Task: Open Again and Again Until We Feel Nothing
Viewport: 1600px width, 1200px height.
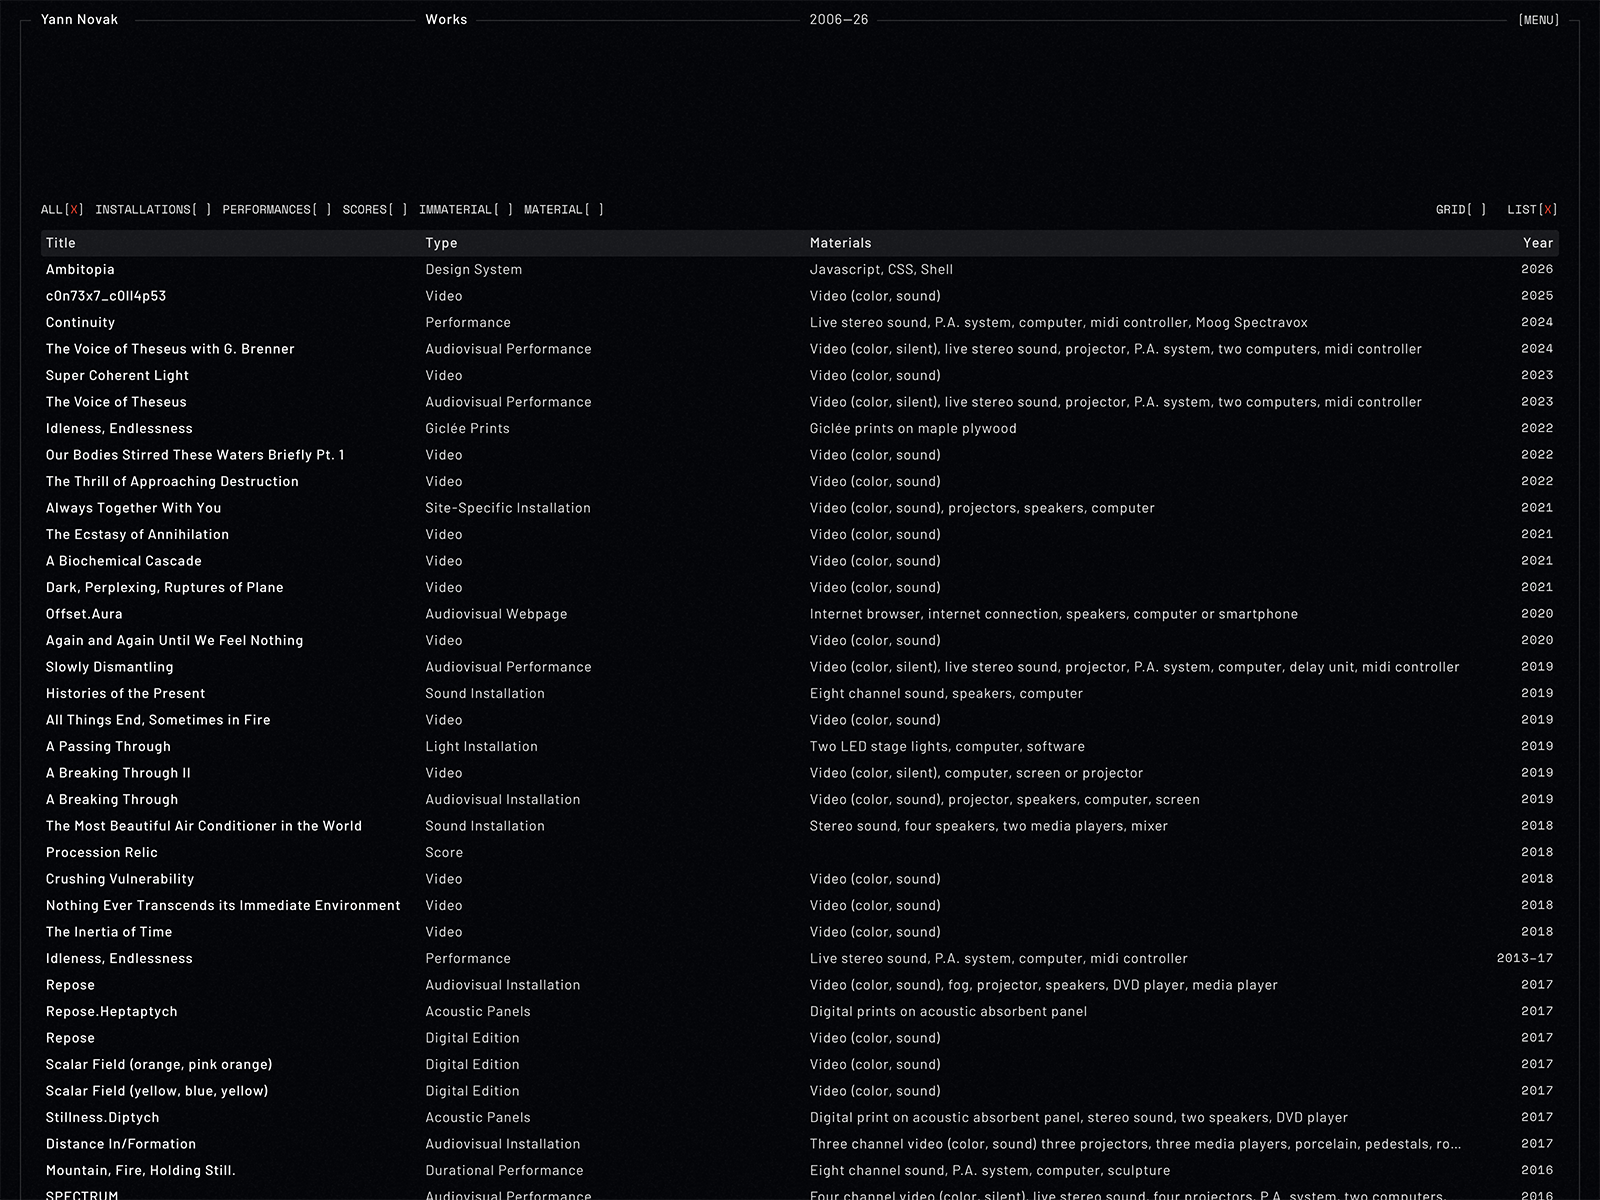Action: (x=174, y=641)
